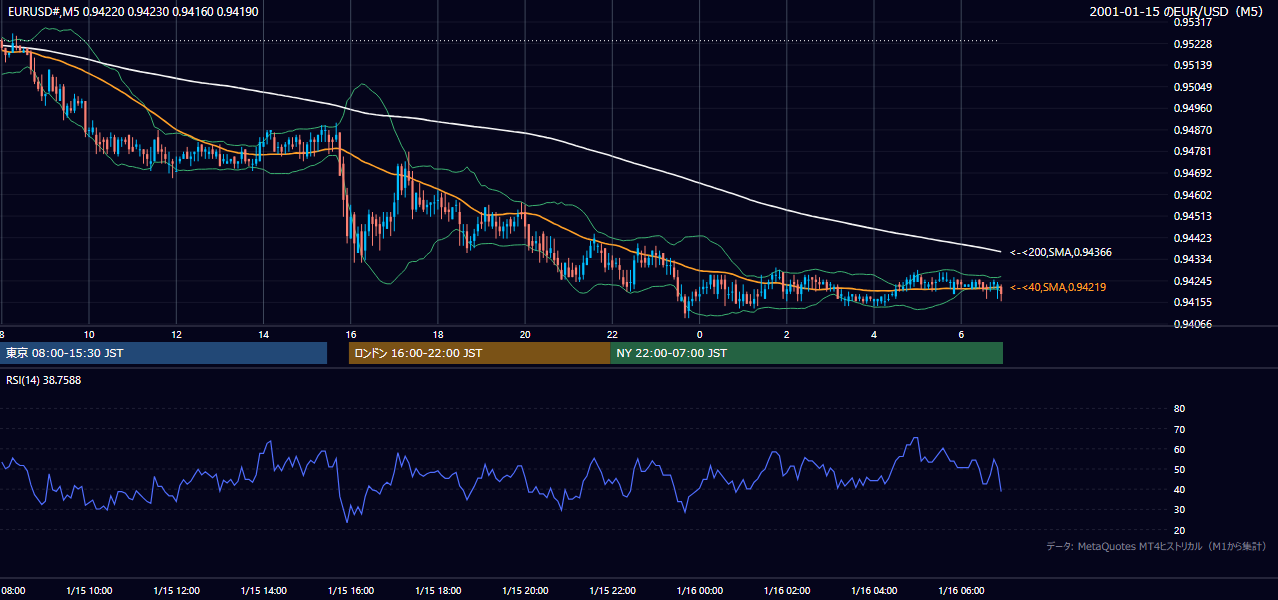Click the bottom time label 1/15 12:00
Image resolution: width=1278 pixels, height=600 pixels.
(177, 591)
